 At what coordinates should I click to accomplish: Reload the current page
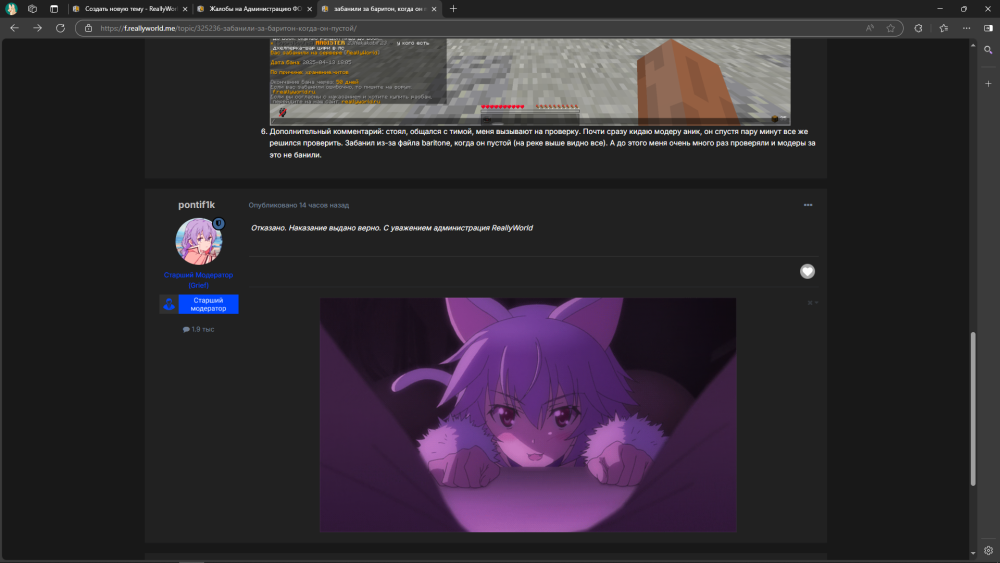[60, 28]
